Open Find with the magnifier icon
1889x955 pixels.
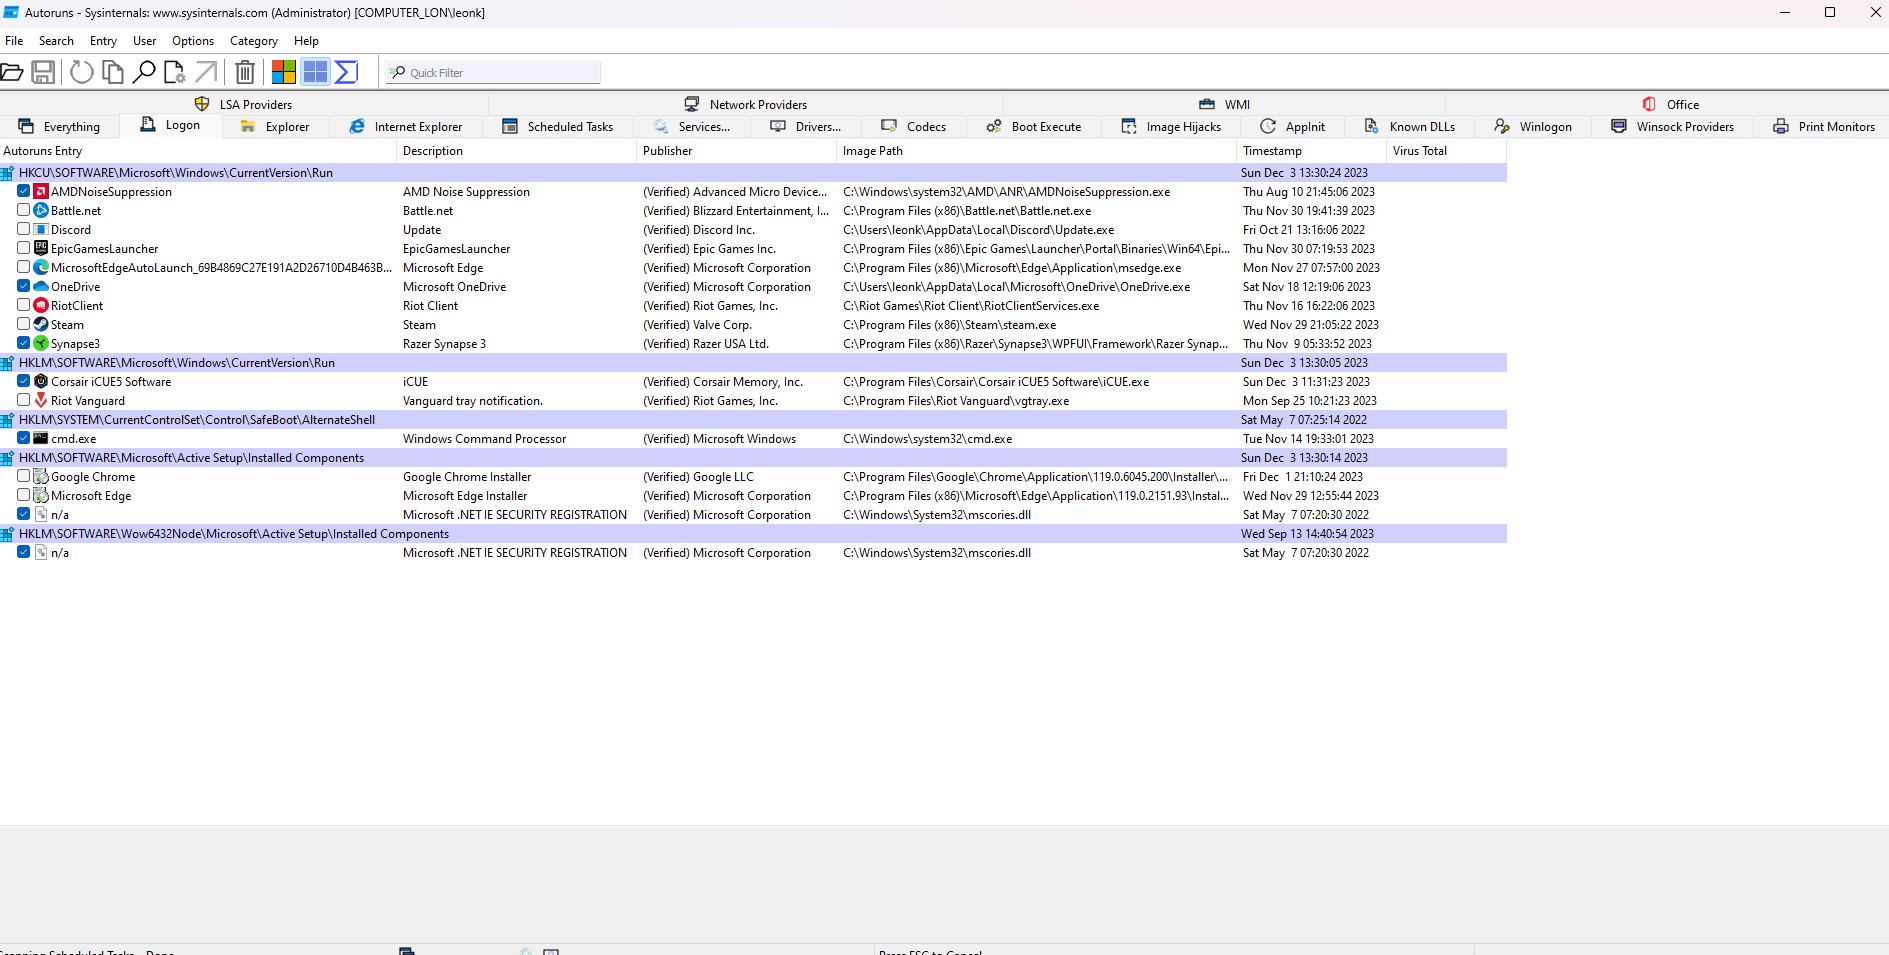pyautogui.click(x=144, y=72)
